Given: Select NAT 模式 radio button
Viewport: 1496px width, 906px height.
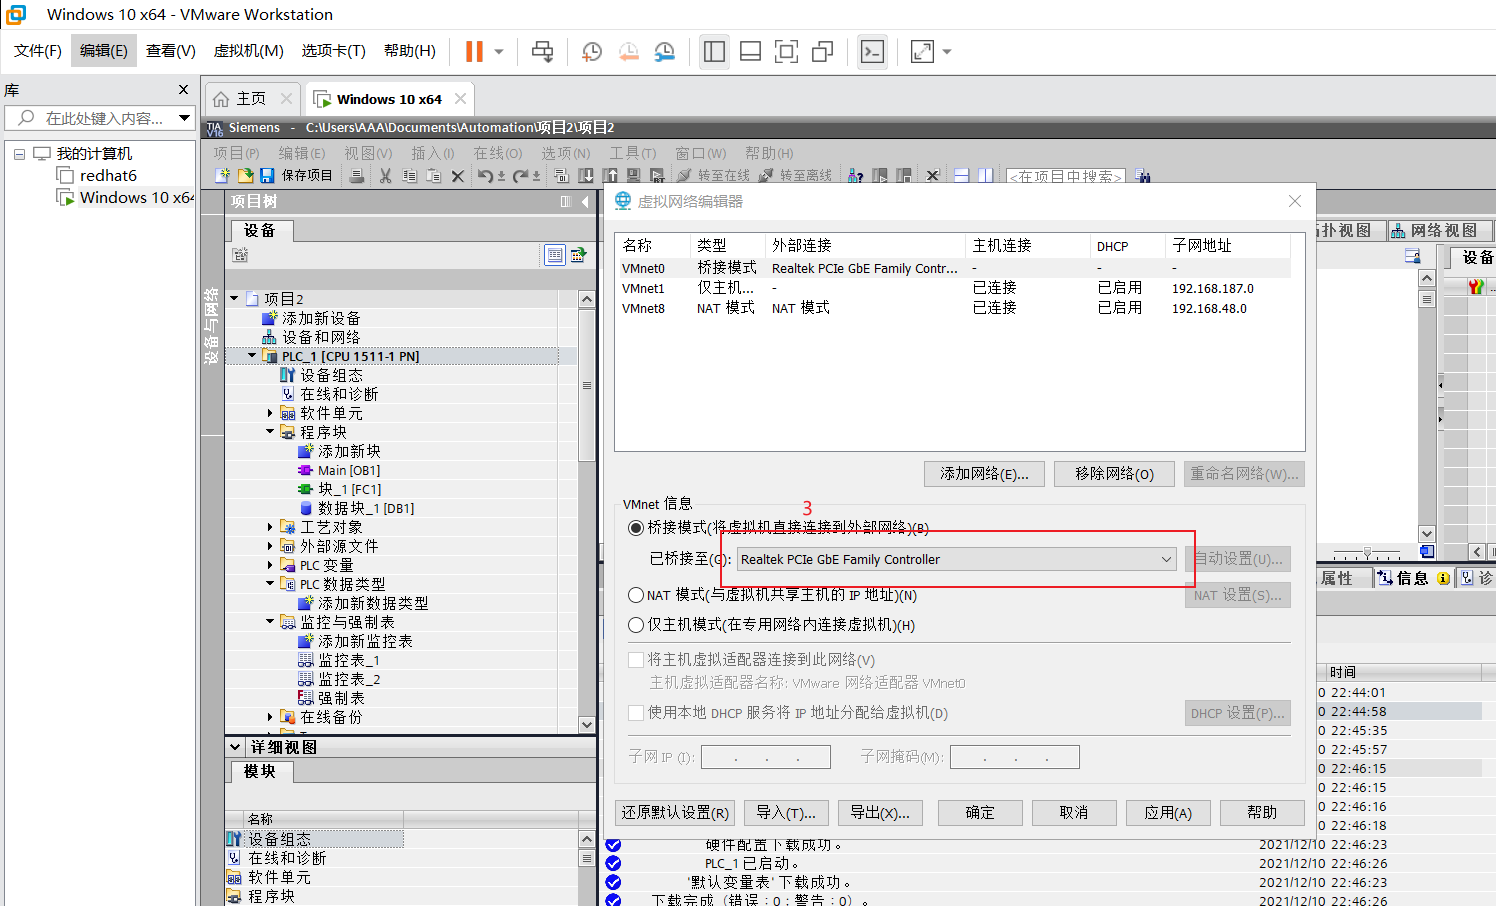Looking at the screenshot, I should (635, 595).
